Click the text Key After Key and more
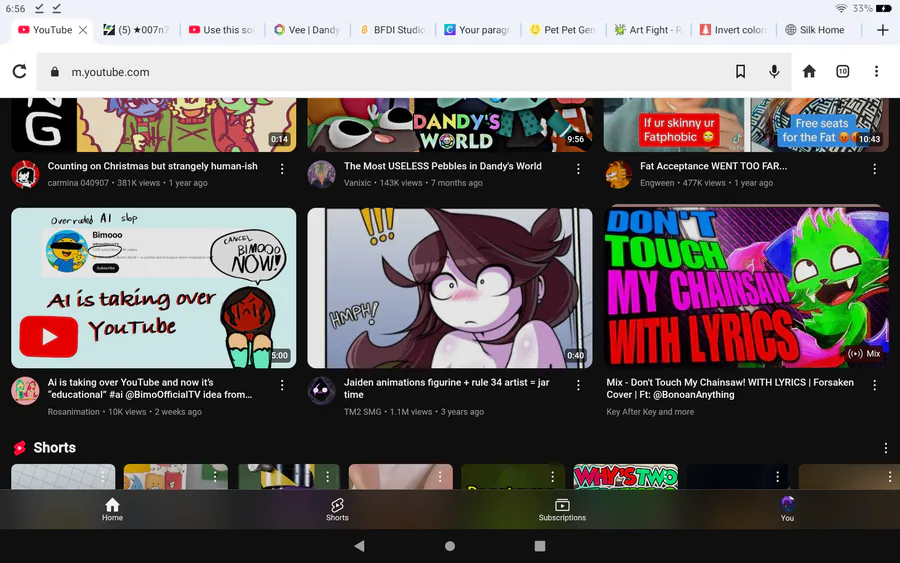This screenshot has width=900, height=563. click(x=650, y=411)
